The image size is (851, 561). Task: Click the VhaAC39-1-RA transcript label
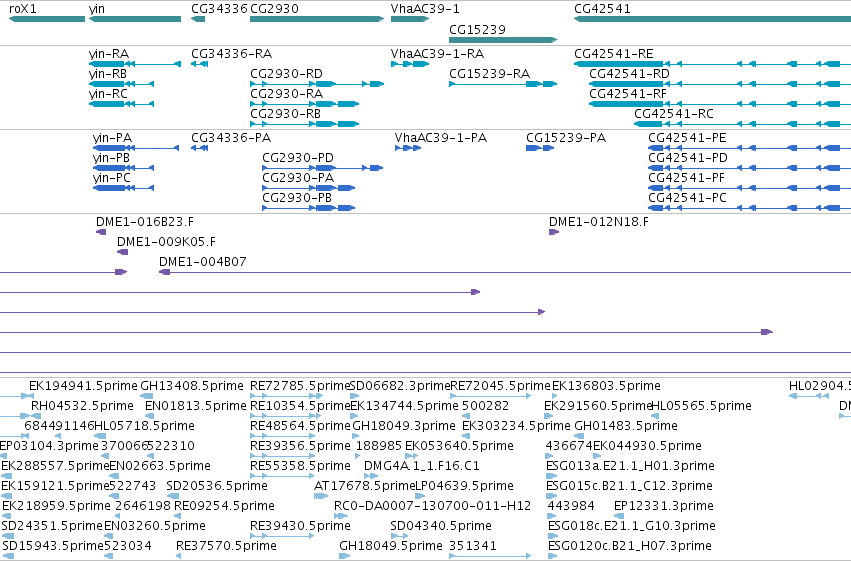pyautogui.click(x=437, y=54)
